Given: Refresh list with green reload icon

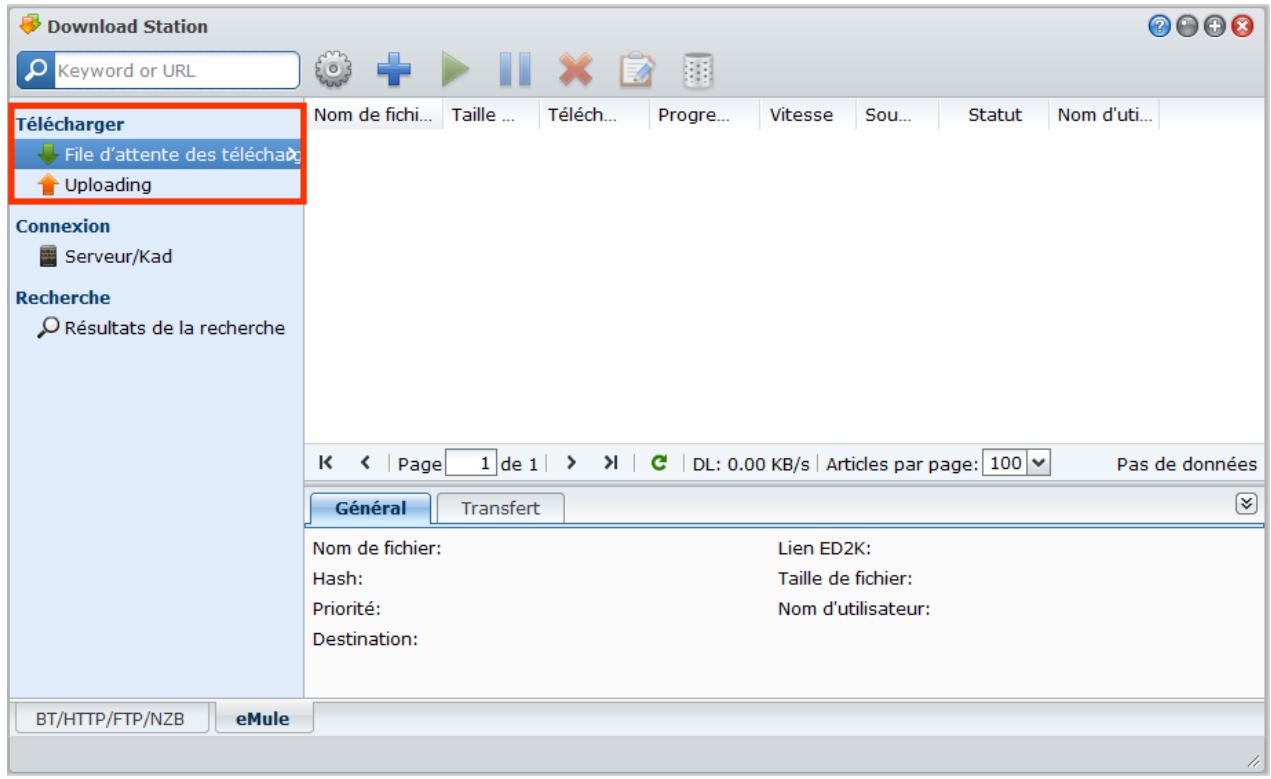Looking at the screenshot, I should (x=659, y=464).
